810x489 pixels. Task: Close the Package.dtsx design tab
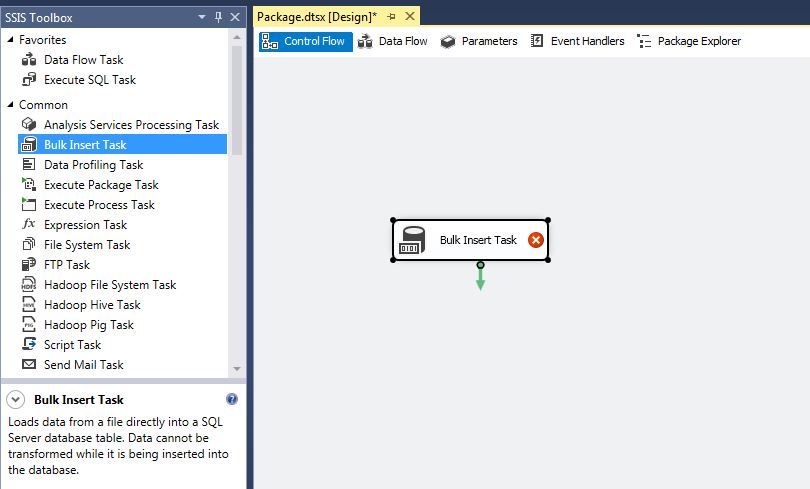click(x=410, y=17)
